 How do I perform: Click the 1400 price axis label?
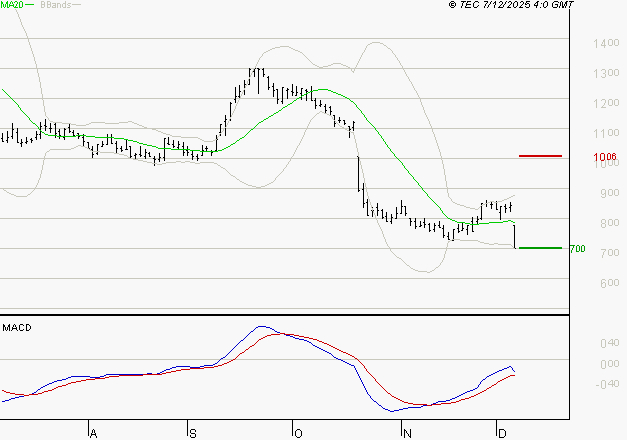pos(606,43)
